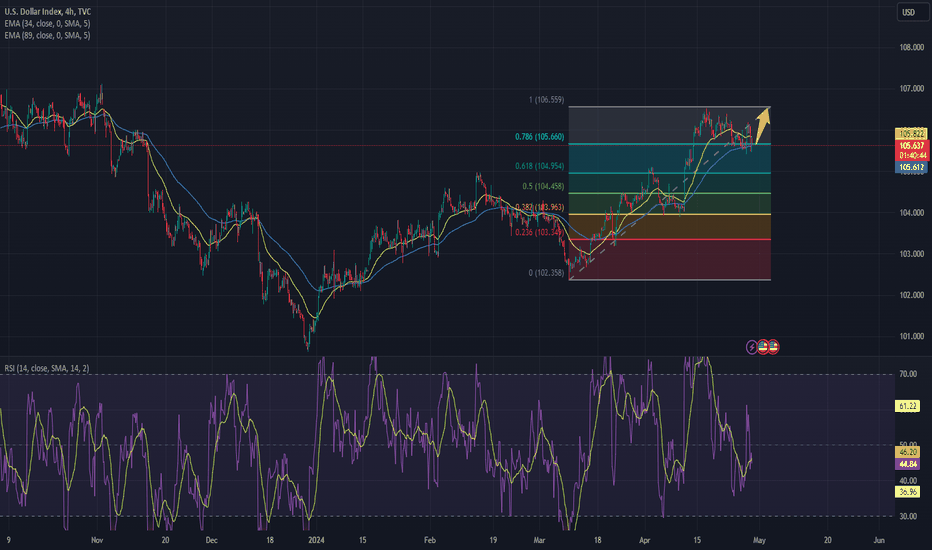Select the EMA 89 indicator legend
932x550 pixels.
click(x=48, y=35)
